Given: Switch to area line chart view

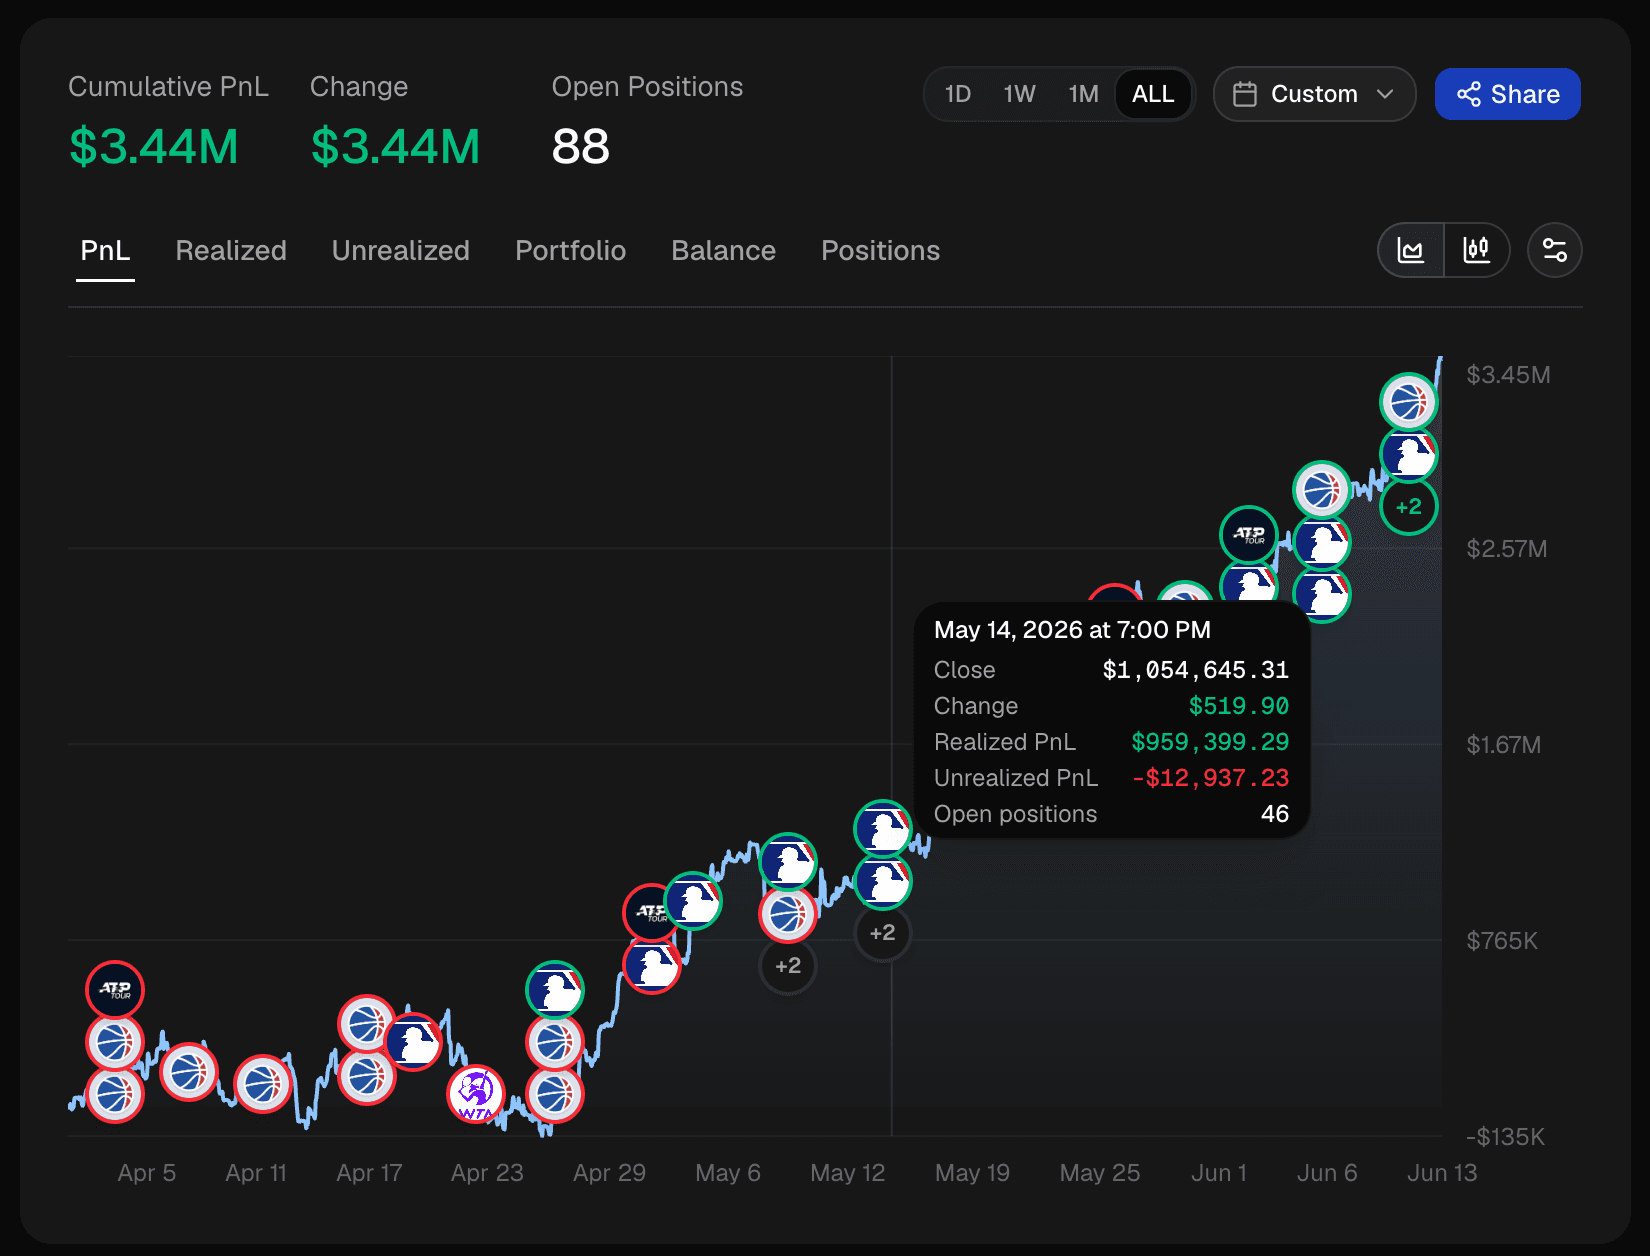Looking at the screenshot, I should (x=1411, y=250).
